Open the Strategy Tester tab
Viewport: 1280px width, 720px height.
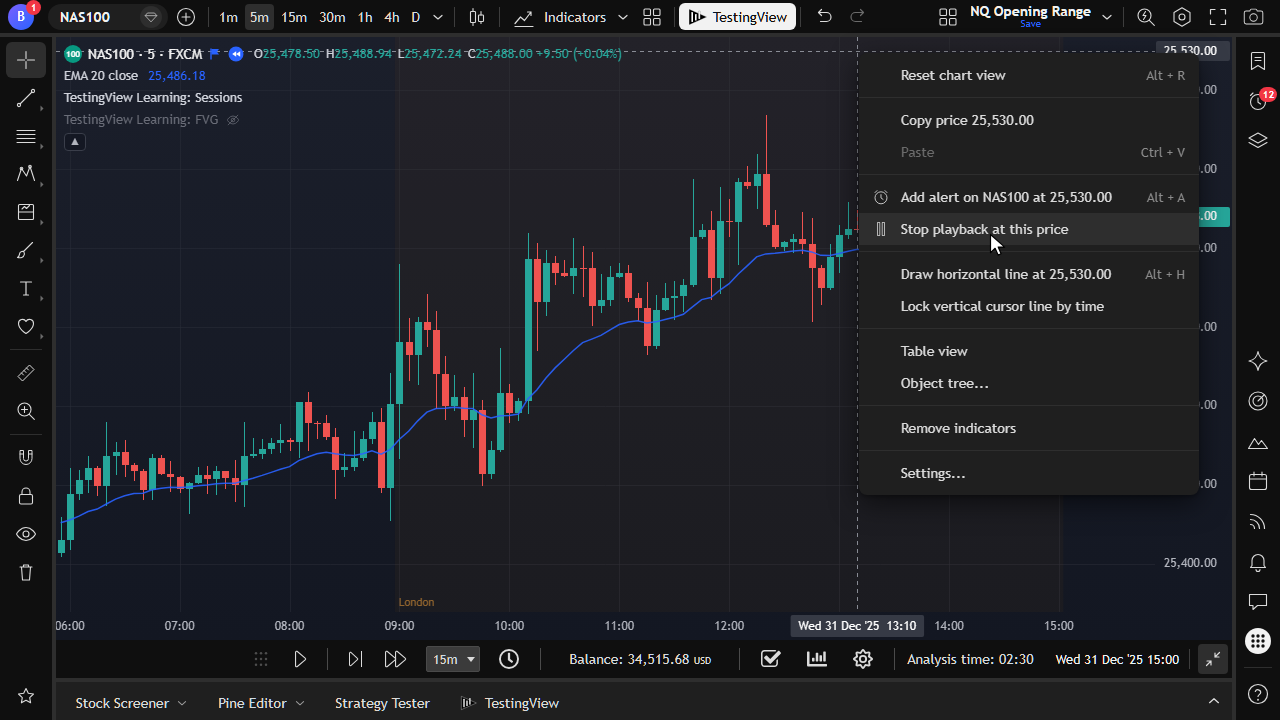(382, 703)
